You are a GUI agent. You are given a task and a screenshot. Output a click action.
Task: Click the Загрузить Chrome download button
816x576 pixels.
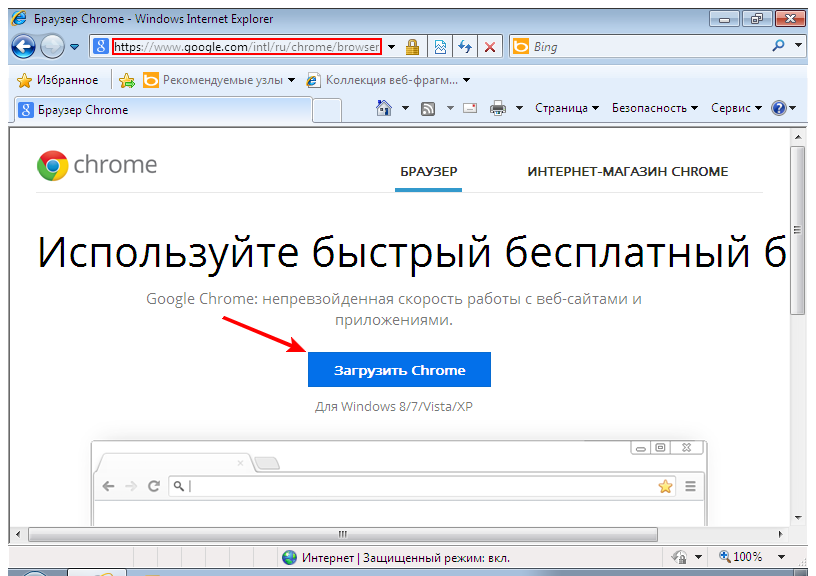coord(399,369)
